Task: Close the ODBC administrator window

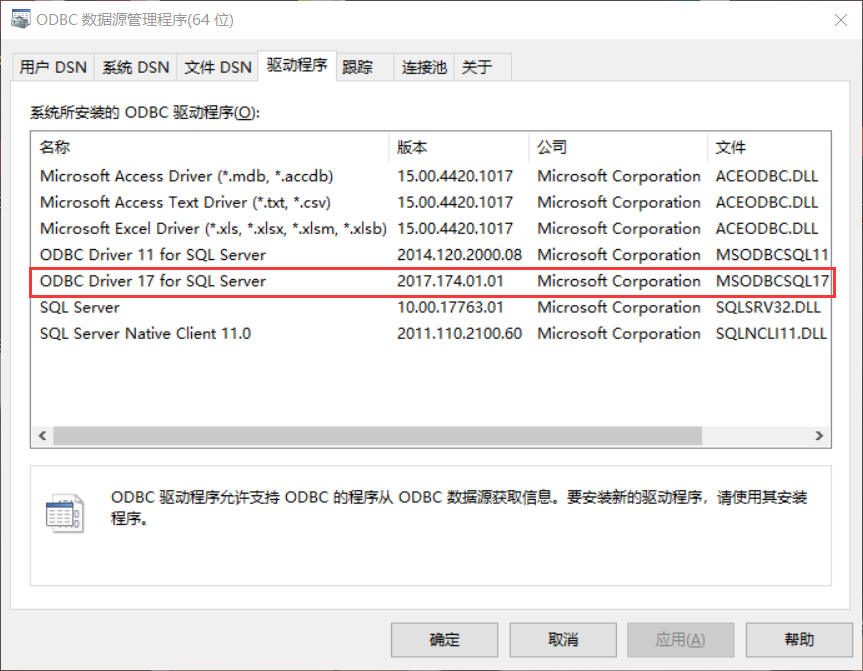Action: click(x=840, y=20)
